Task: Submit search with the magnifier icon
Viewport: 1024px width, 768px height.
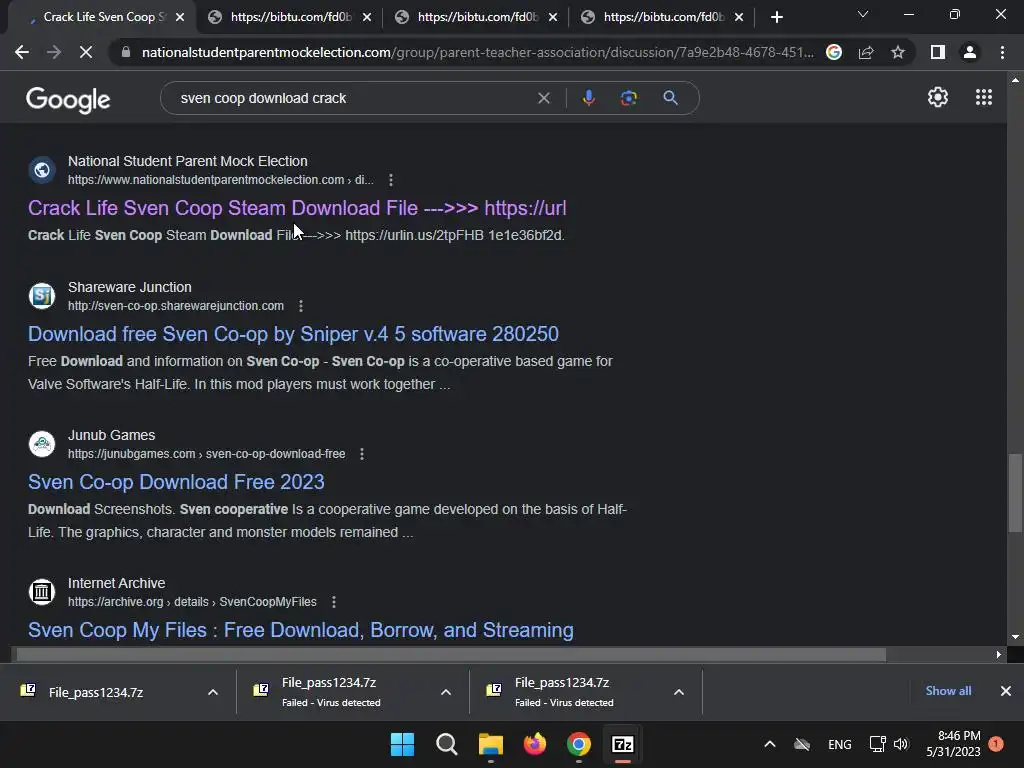Action: pyautogui.click(x=670, y=98)
